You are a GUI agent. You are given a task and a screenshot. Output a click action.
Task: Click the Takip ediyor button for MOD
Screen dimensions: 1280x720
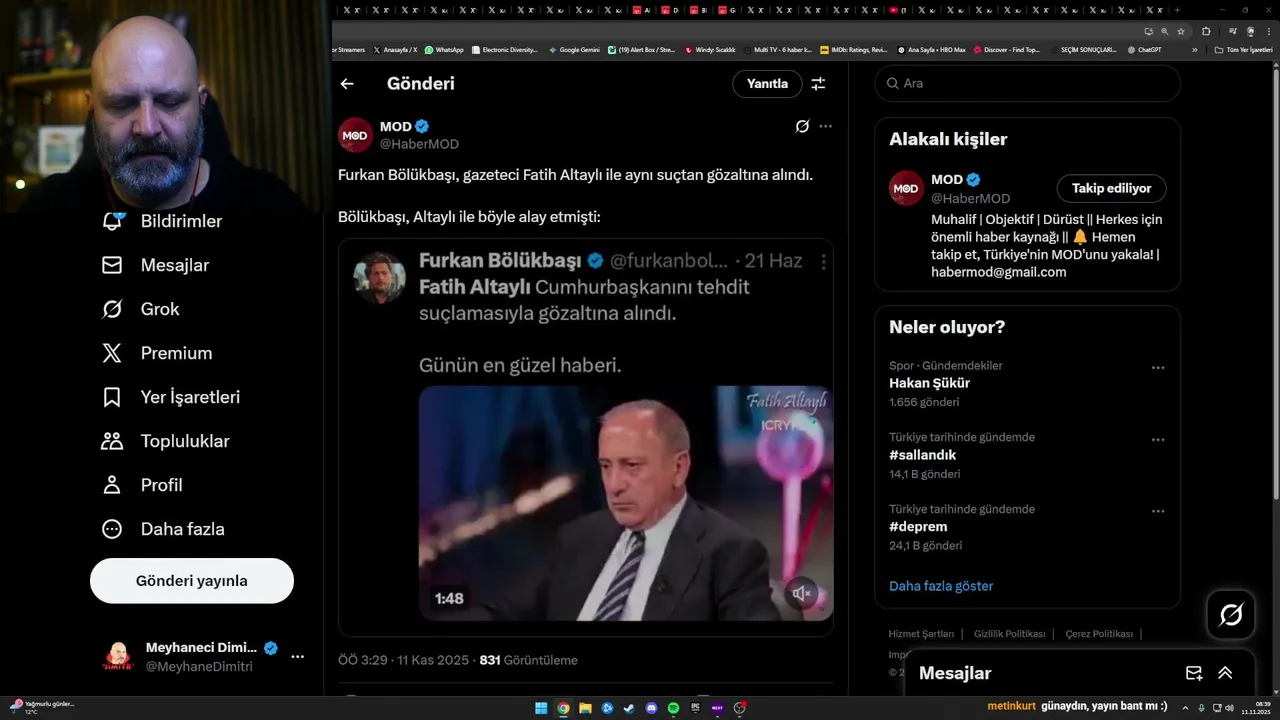pyautogui.click(x=1111, y=188)
